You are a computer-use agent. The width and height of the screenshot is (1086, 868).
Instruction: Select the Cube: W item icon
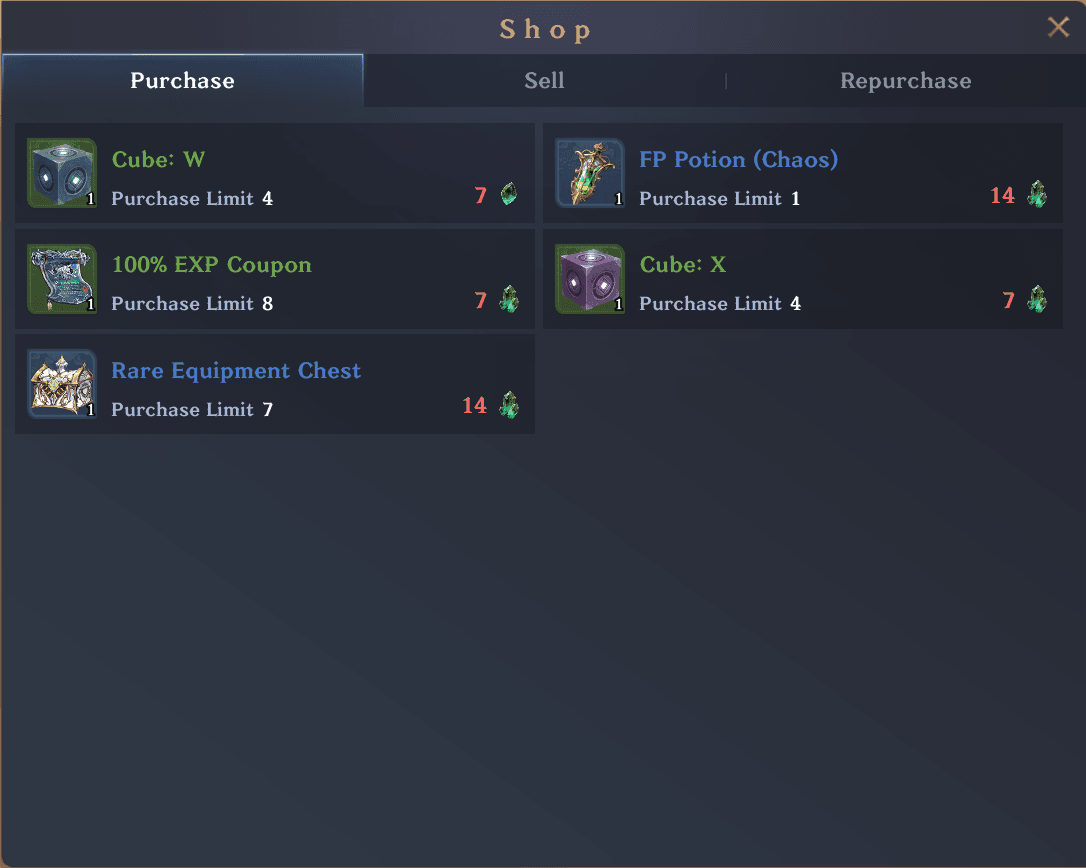coord(61,171)
